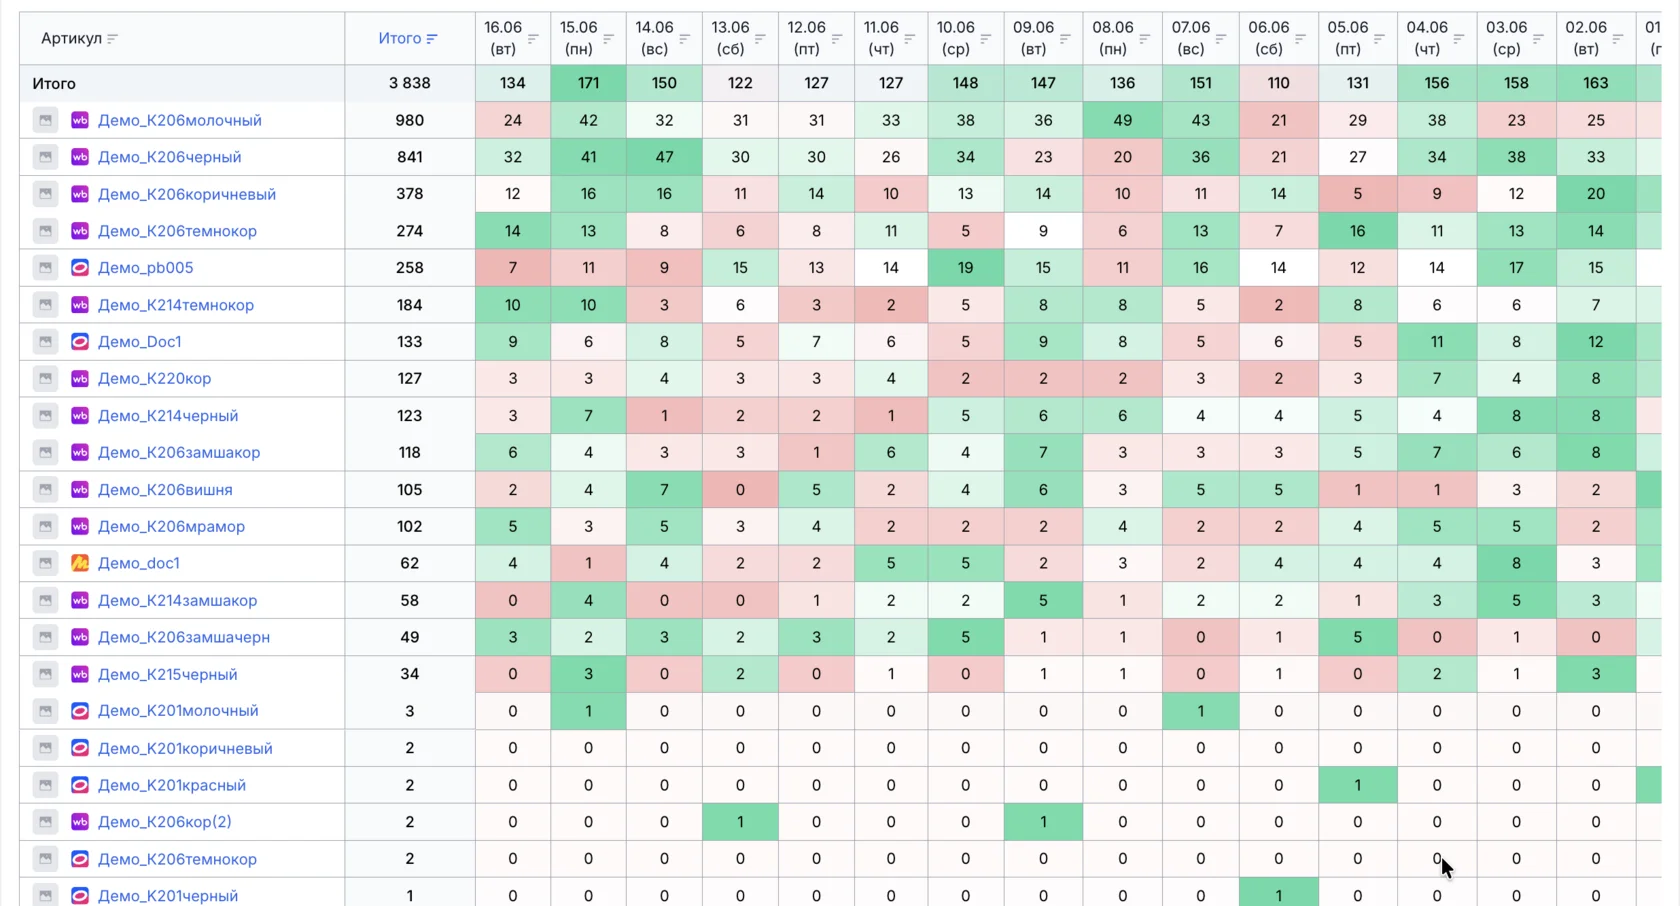Open the Демо_К206вишня article link

click(x=165, y=490)
